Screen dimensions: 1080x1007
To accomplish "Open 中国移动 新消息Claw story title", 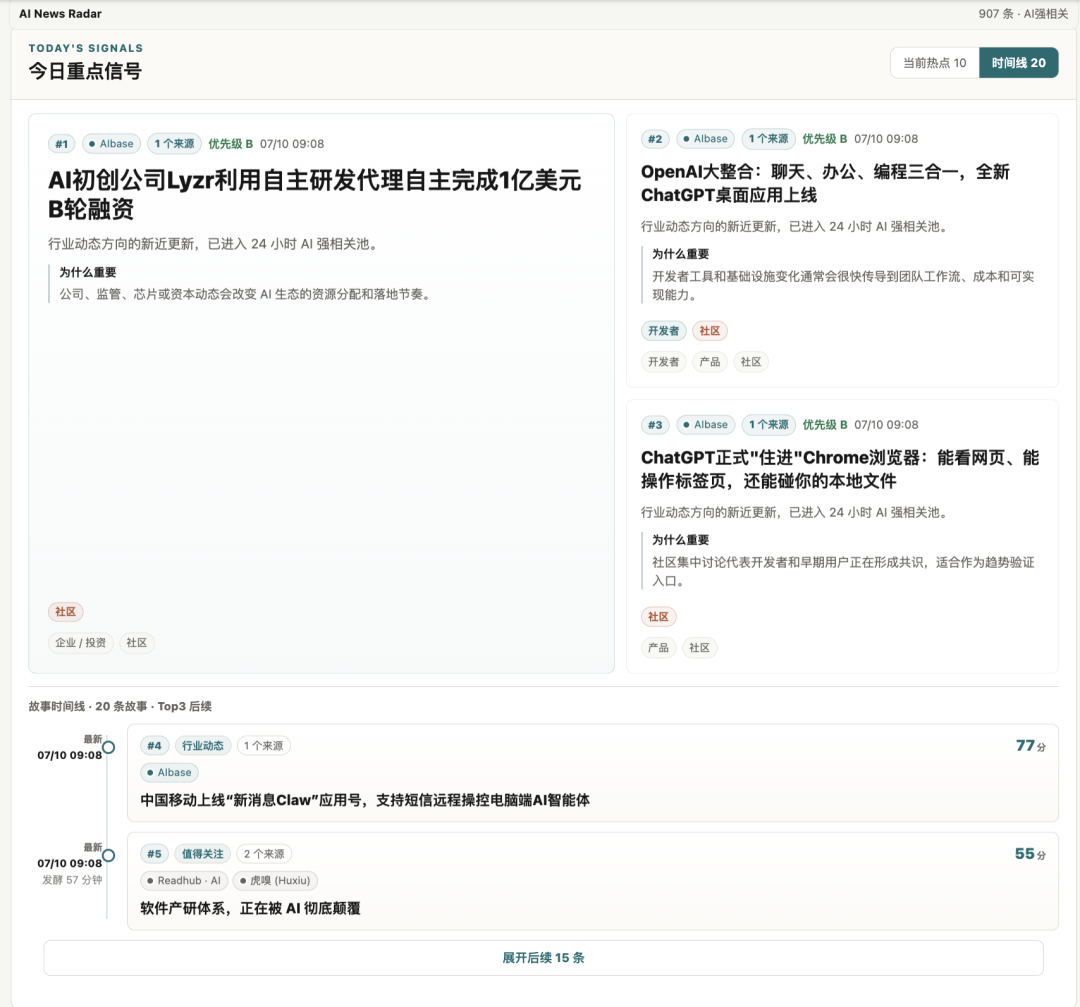I will click(x=365, y=800).
